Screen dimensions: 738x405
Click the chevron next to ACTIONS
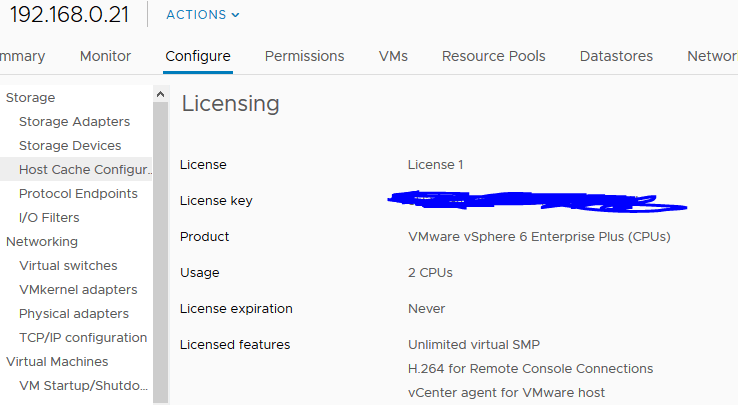(235, 15)
